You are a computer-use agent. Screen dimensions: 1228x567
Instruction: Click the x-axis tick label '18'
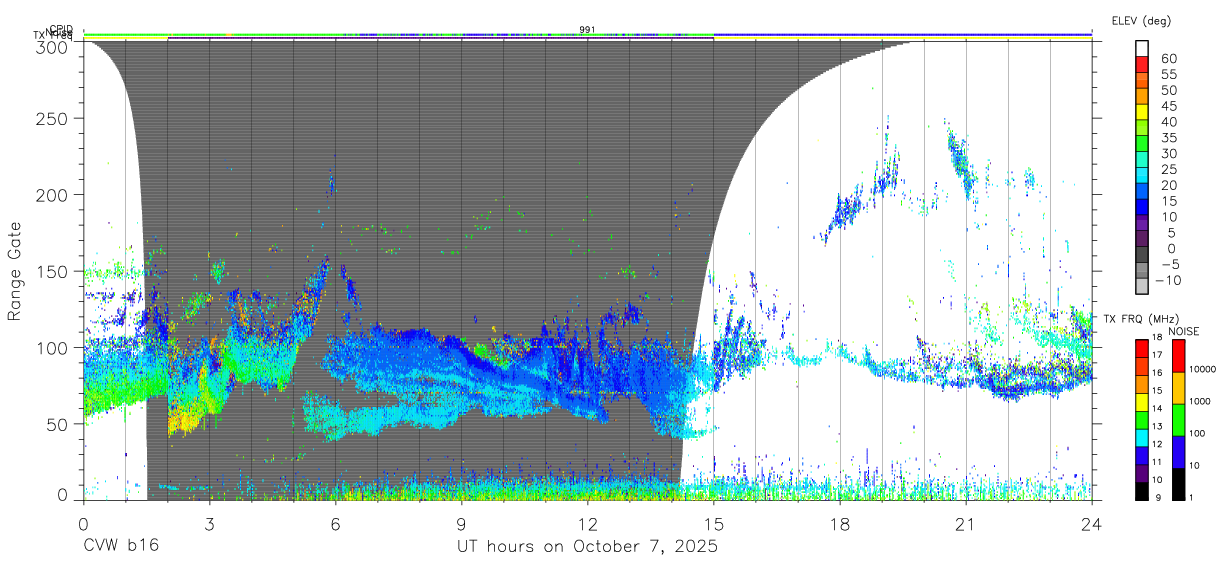(x=840, y=524)
